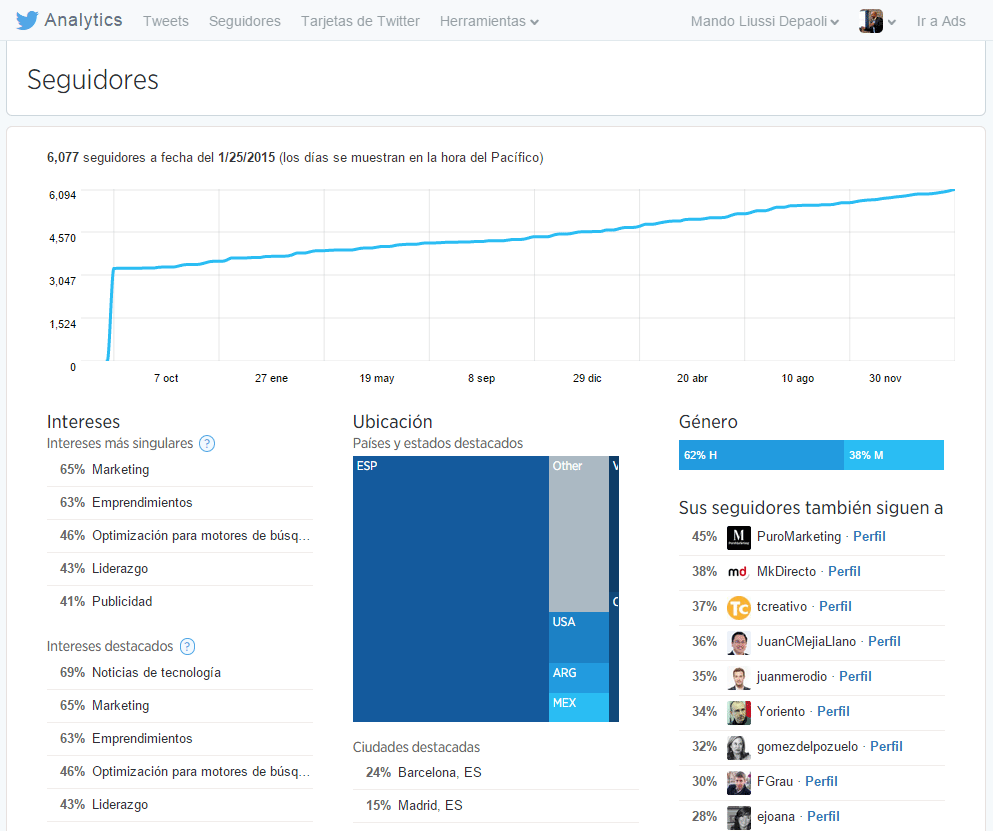This screenshot has width=993, height=831.
Task: Open Tarjetas de Twitter tab
Action: click(x=360, y=21)
